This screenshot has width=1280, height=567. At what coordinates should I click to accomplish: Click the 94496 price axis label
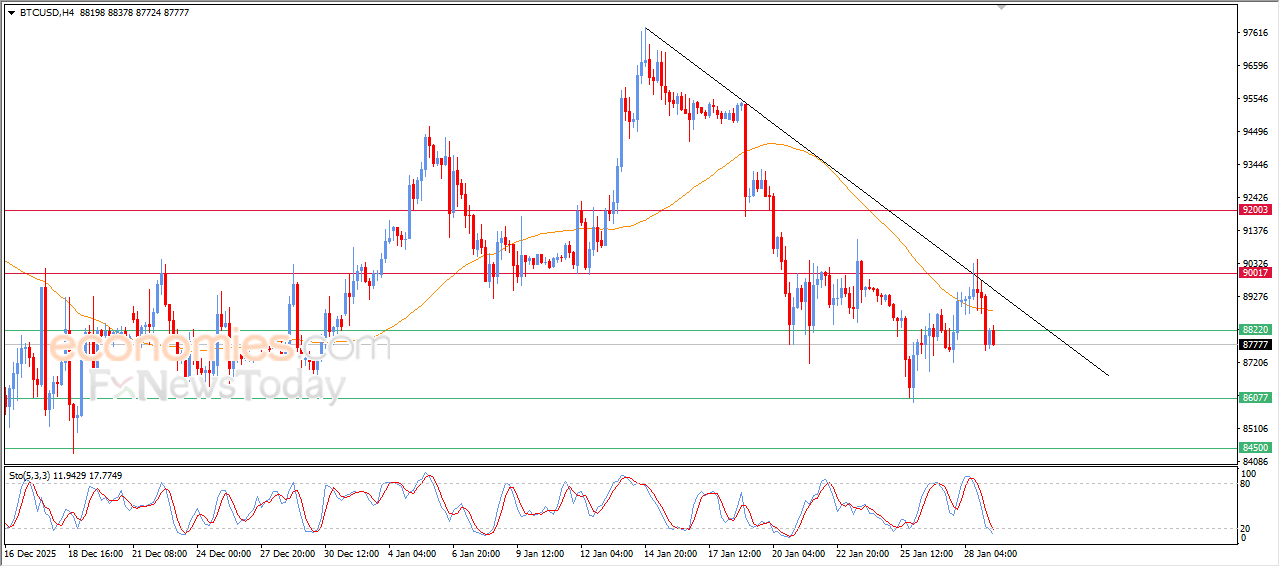(1255, 132)
